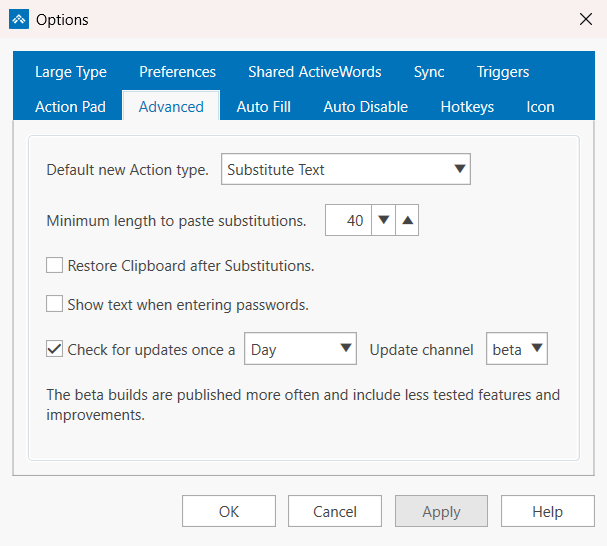The image size is (607, 546).
Task: Open the Preferences tab
Action: point(177,72)
